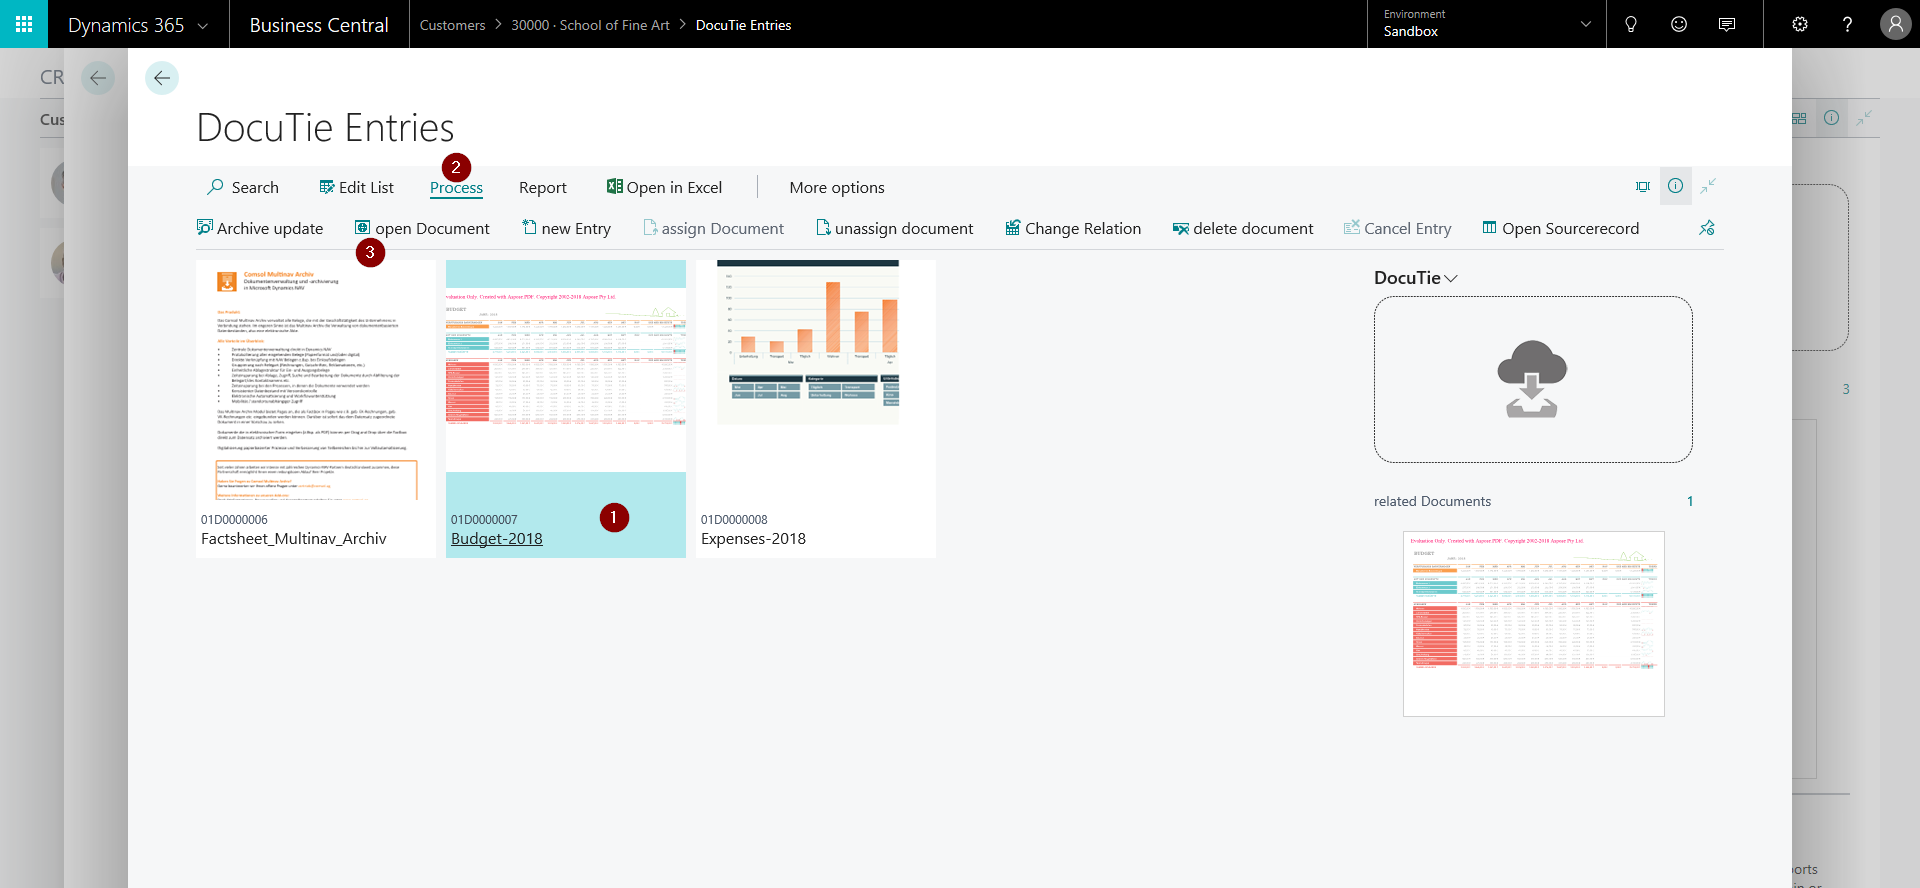Open the user account avatar

pyautogui.click(x=1895, y=24)
